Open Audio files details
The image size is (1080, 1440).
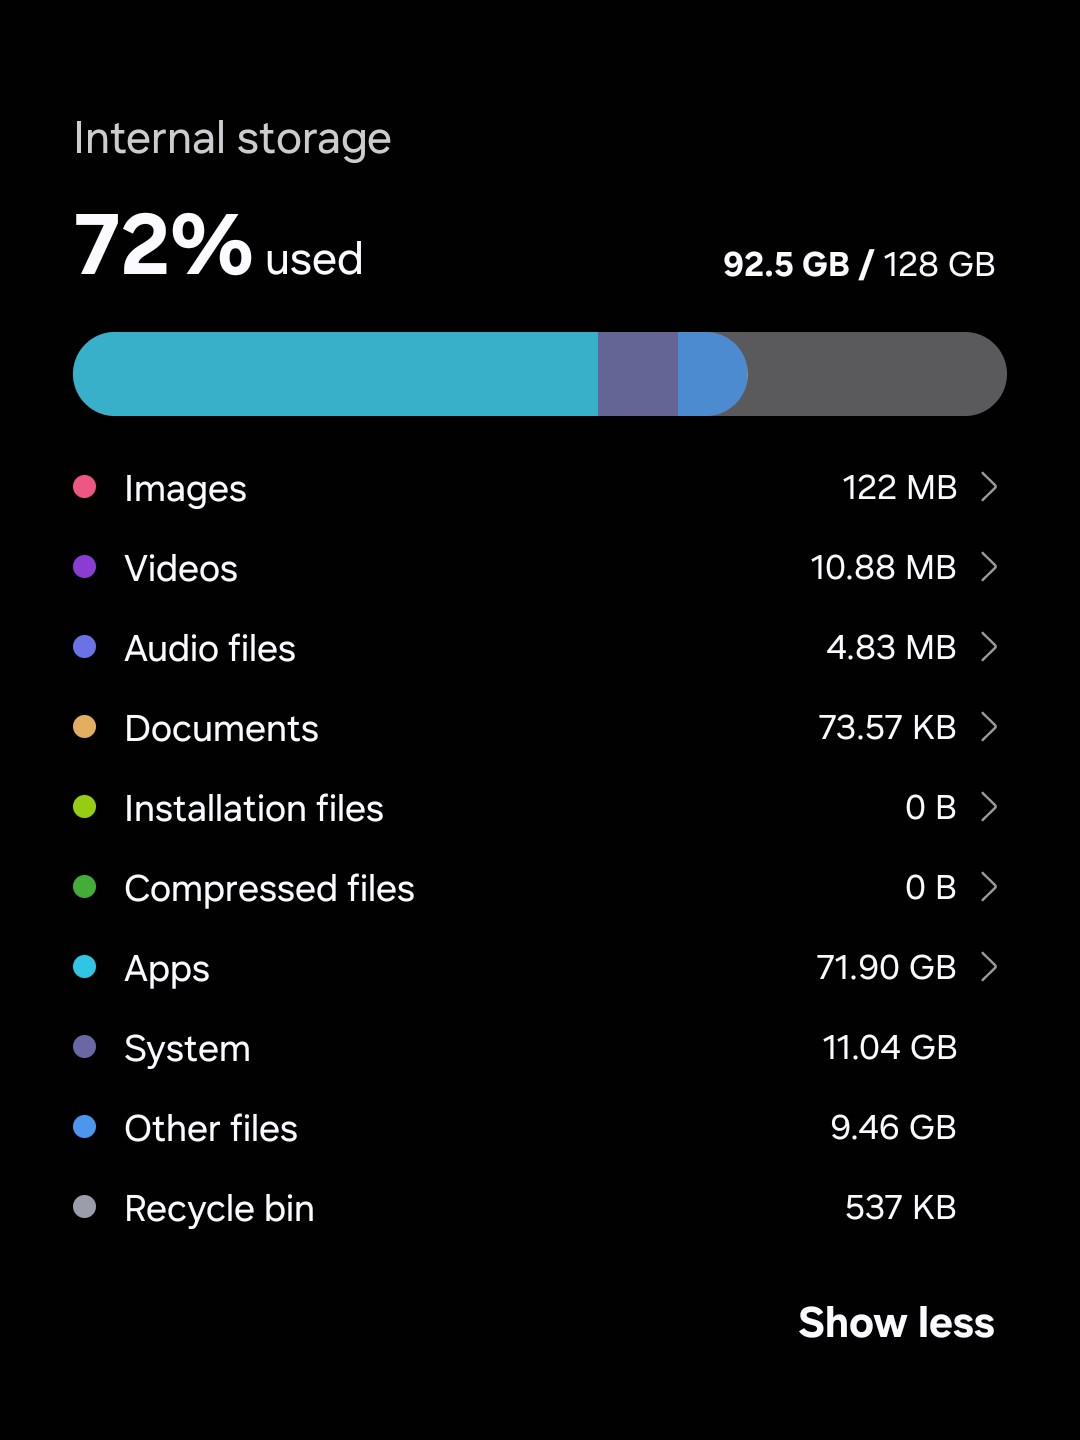pos(990,647)
